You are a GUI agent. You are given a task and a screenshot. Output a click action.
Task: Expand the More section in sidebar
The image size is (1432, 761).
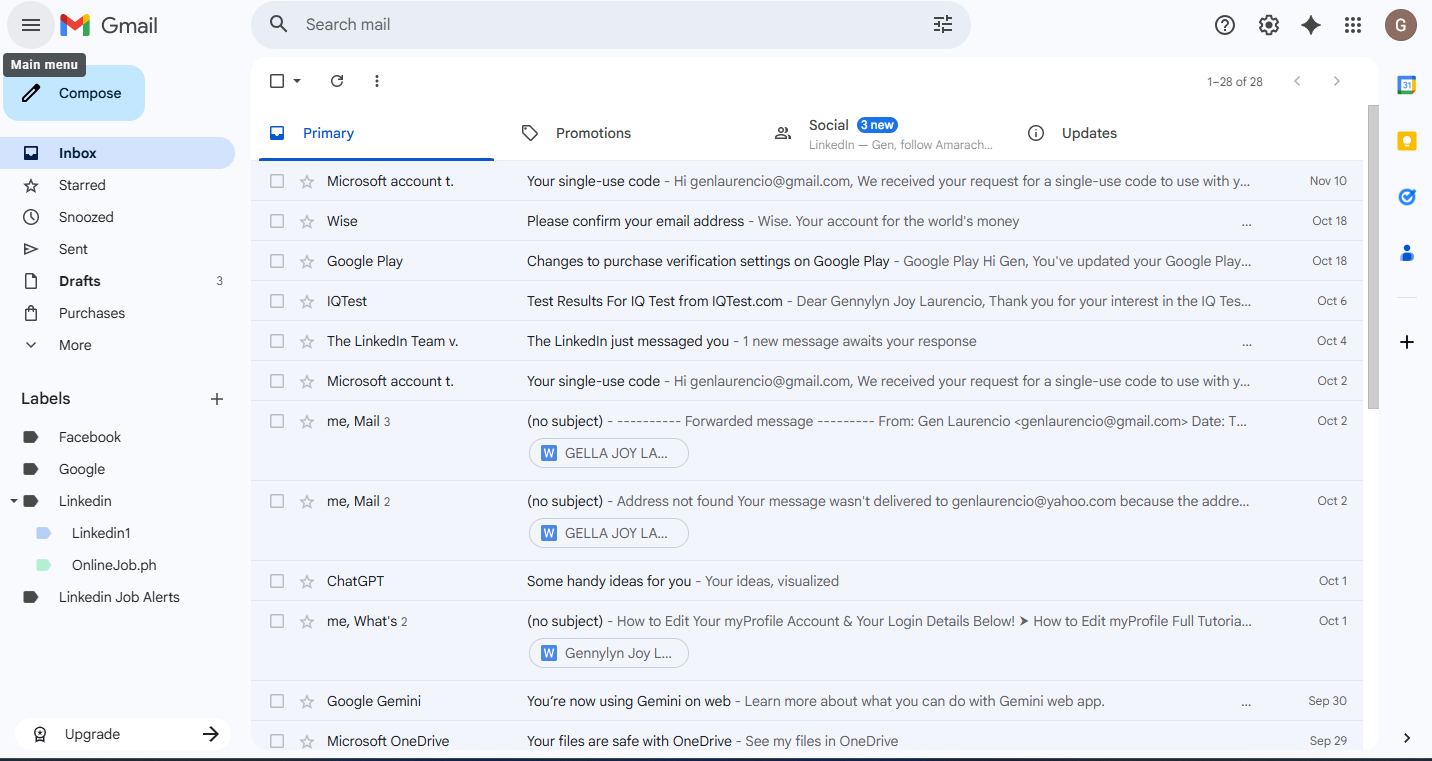click(x=75, y=345)
